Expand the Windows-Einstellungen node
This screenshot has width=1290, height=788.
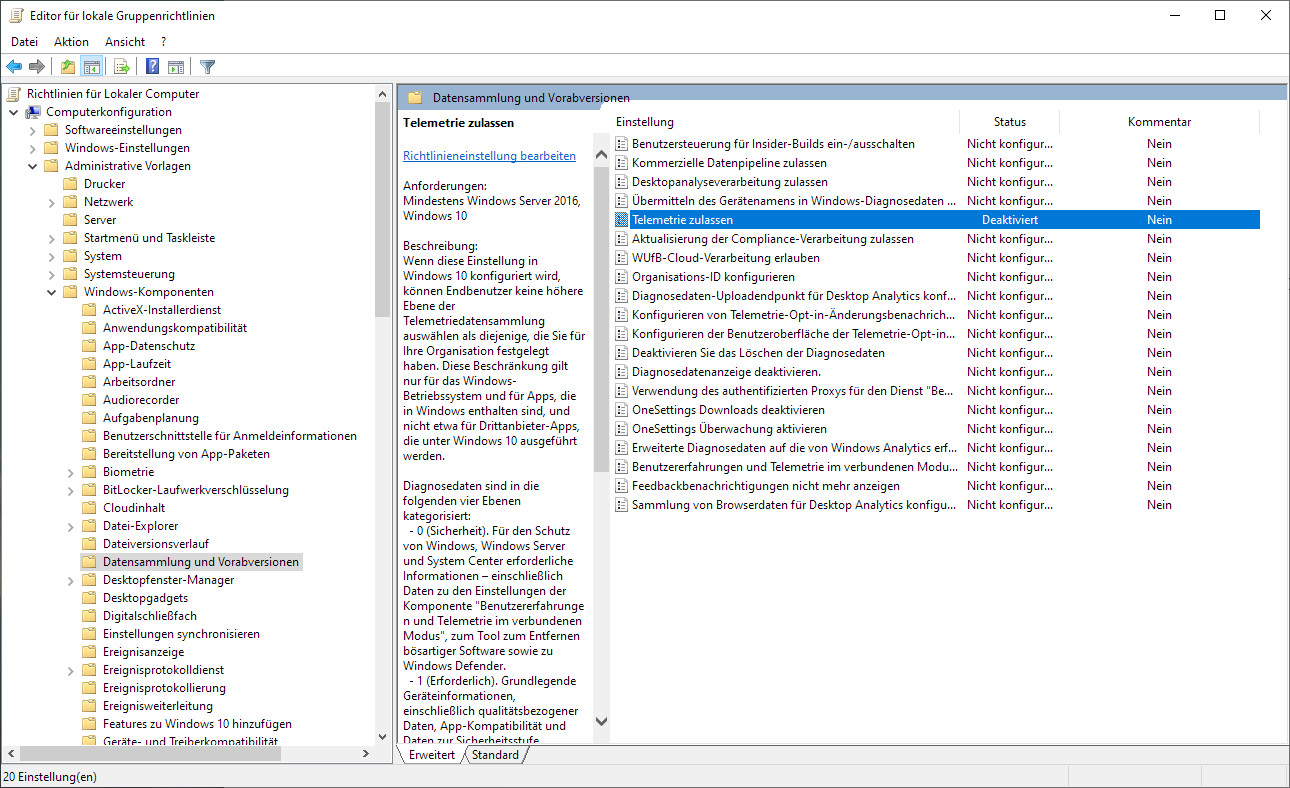(32, 148)
